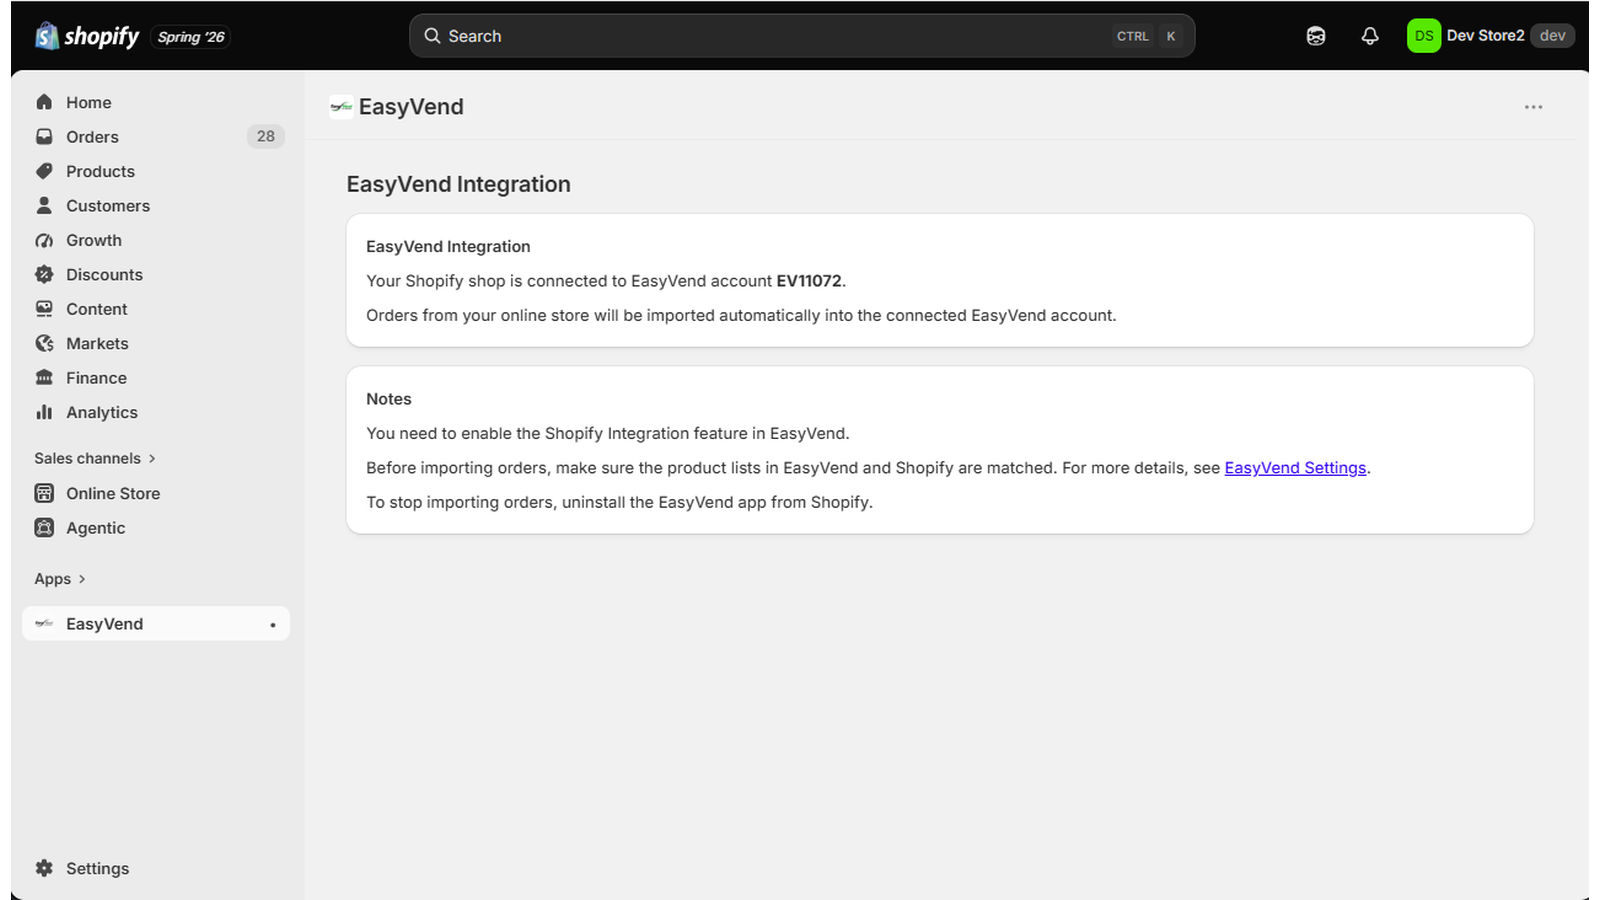Click the Markets globe icon
This screenshot has height=900, width=1600.
coord(44,344)
